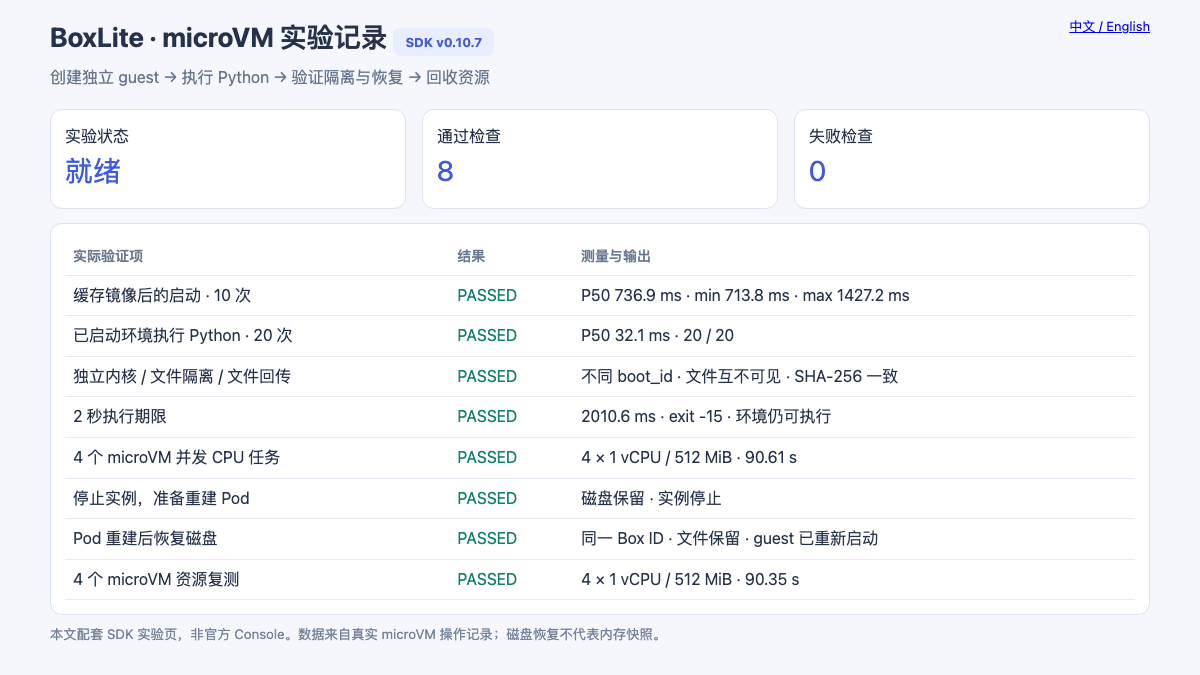
Task: Click the passed checks count 8
Action: (445, 171)
